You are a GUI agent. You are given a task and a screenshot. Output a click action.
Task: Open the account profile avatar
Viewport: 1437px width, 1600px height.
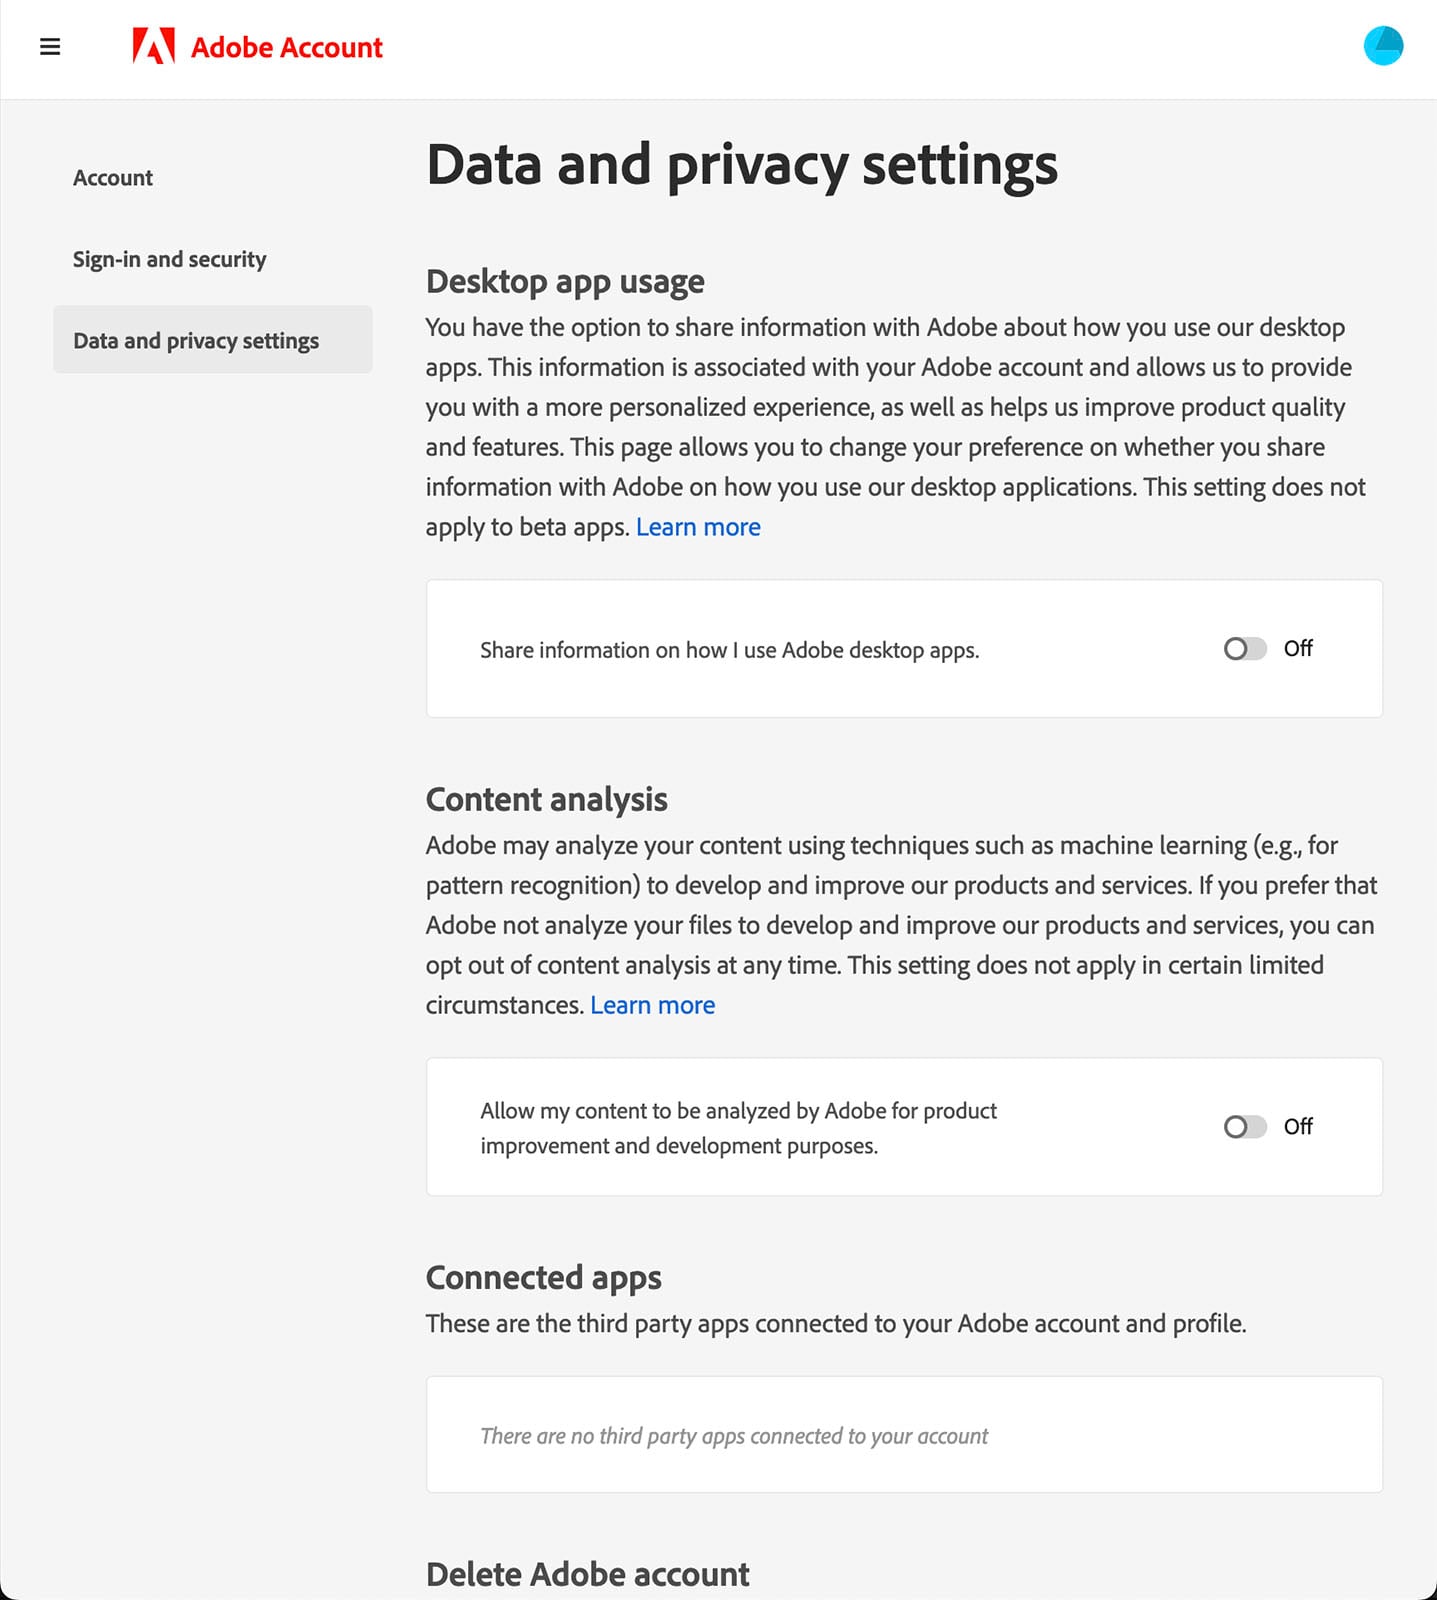coord(1385,45)
